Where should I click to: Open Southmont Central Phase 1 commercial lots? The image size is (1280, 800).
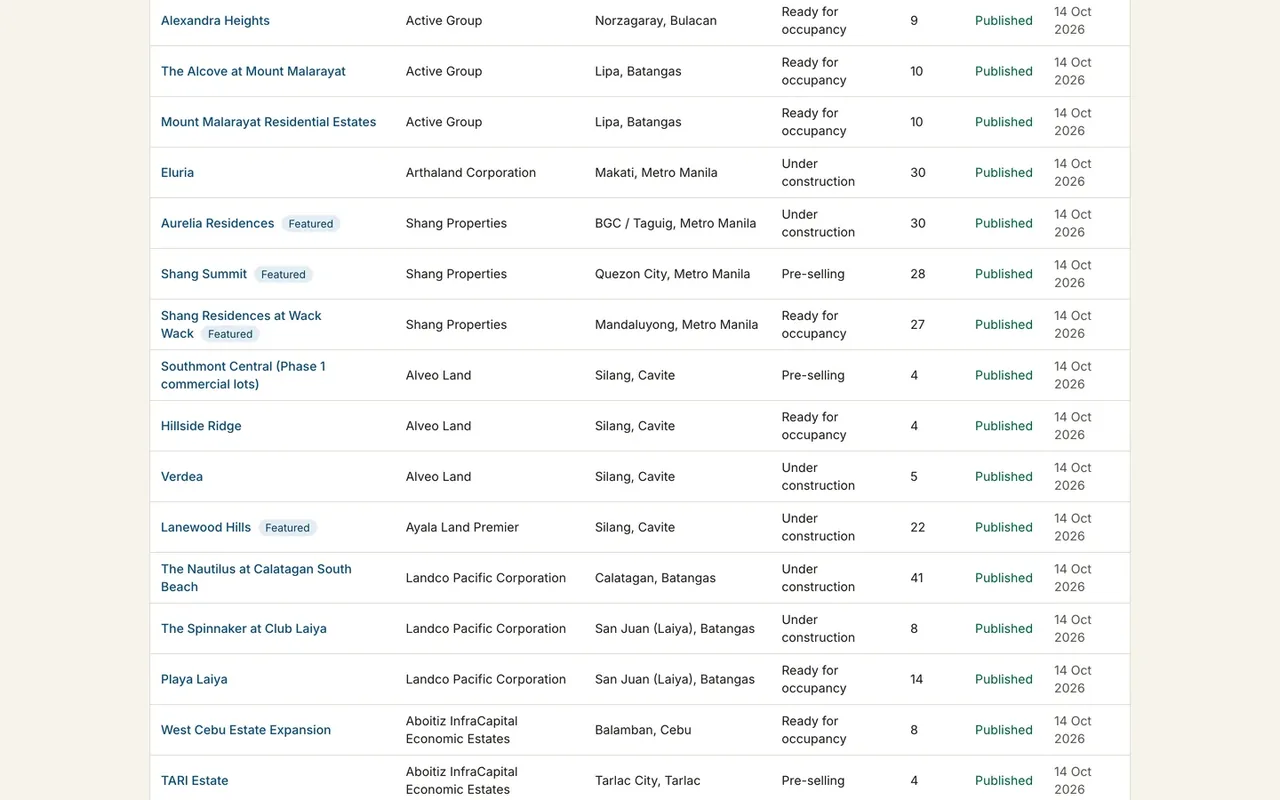coord(243,376)
